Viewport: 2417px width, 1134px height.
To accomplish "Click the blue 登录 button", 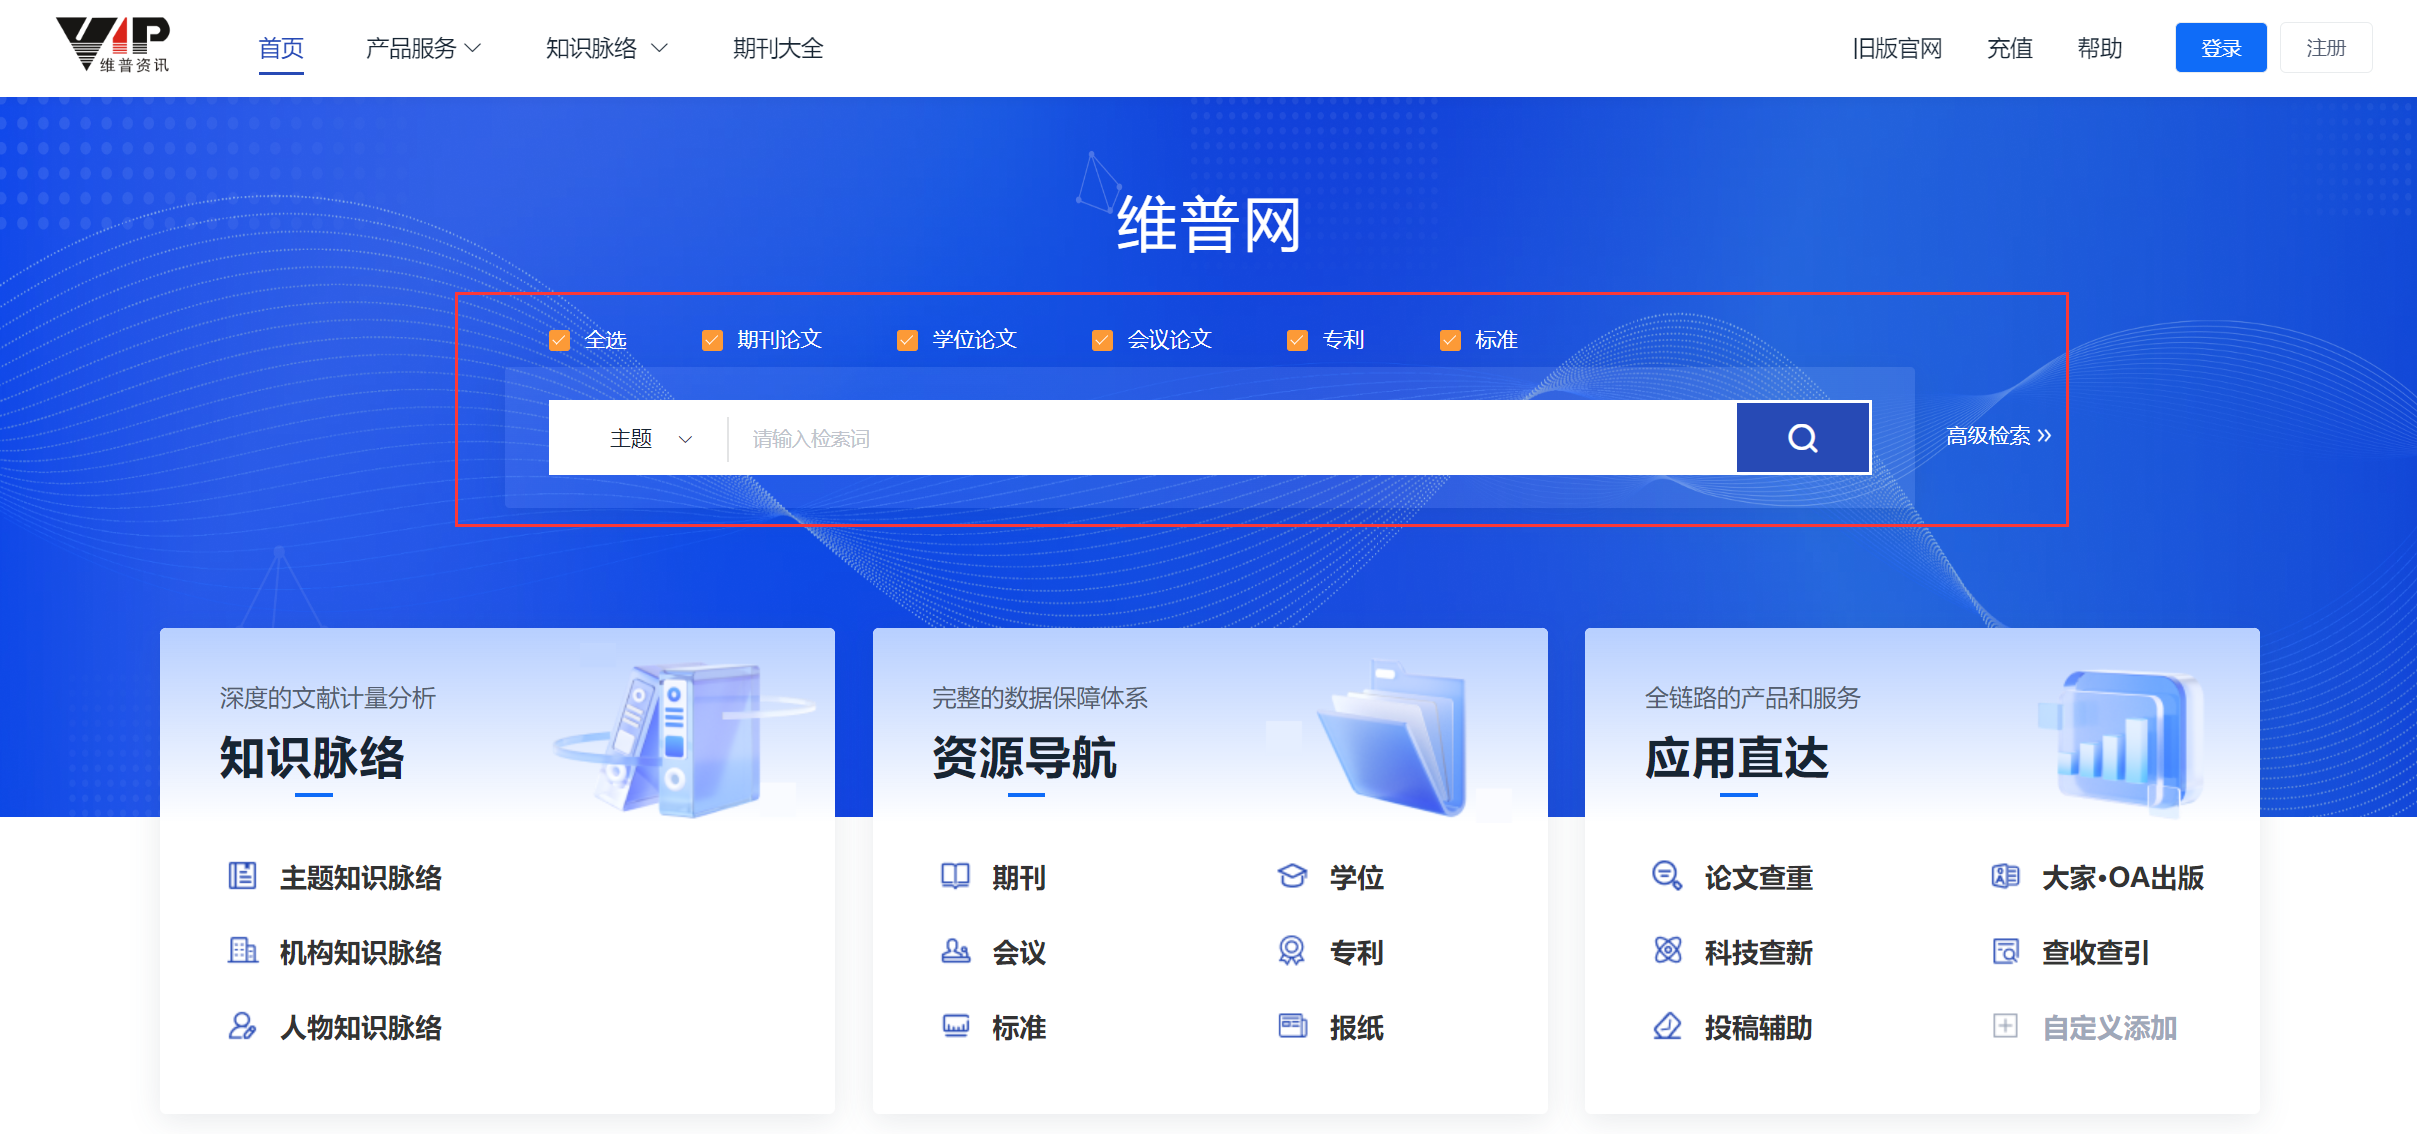I will [x=2221, y=47].
